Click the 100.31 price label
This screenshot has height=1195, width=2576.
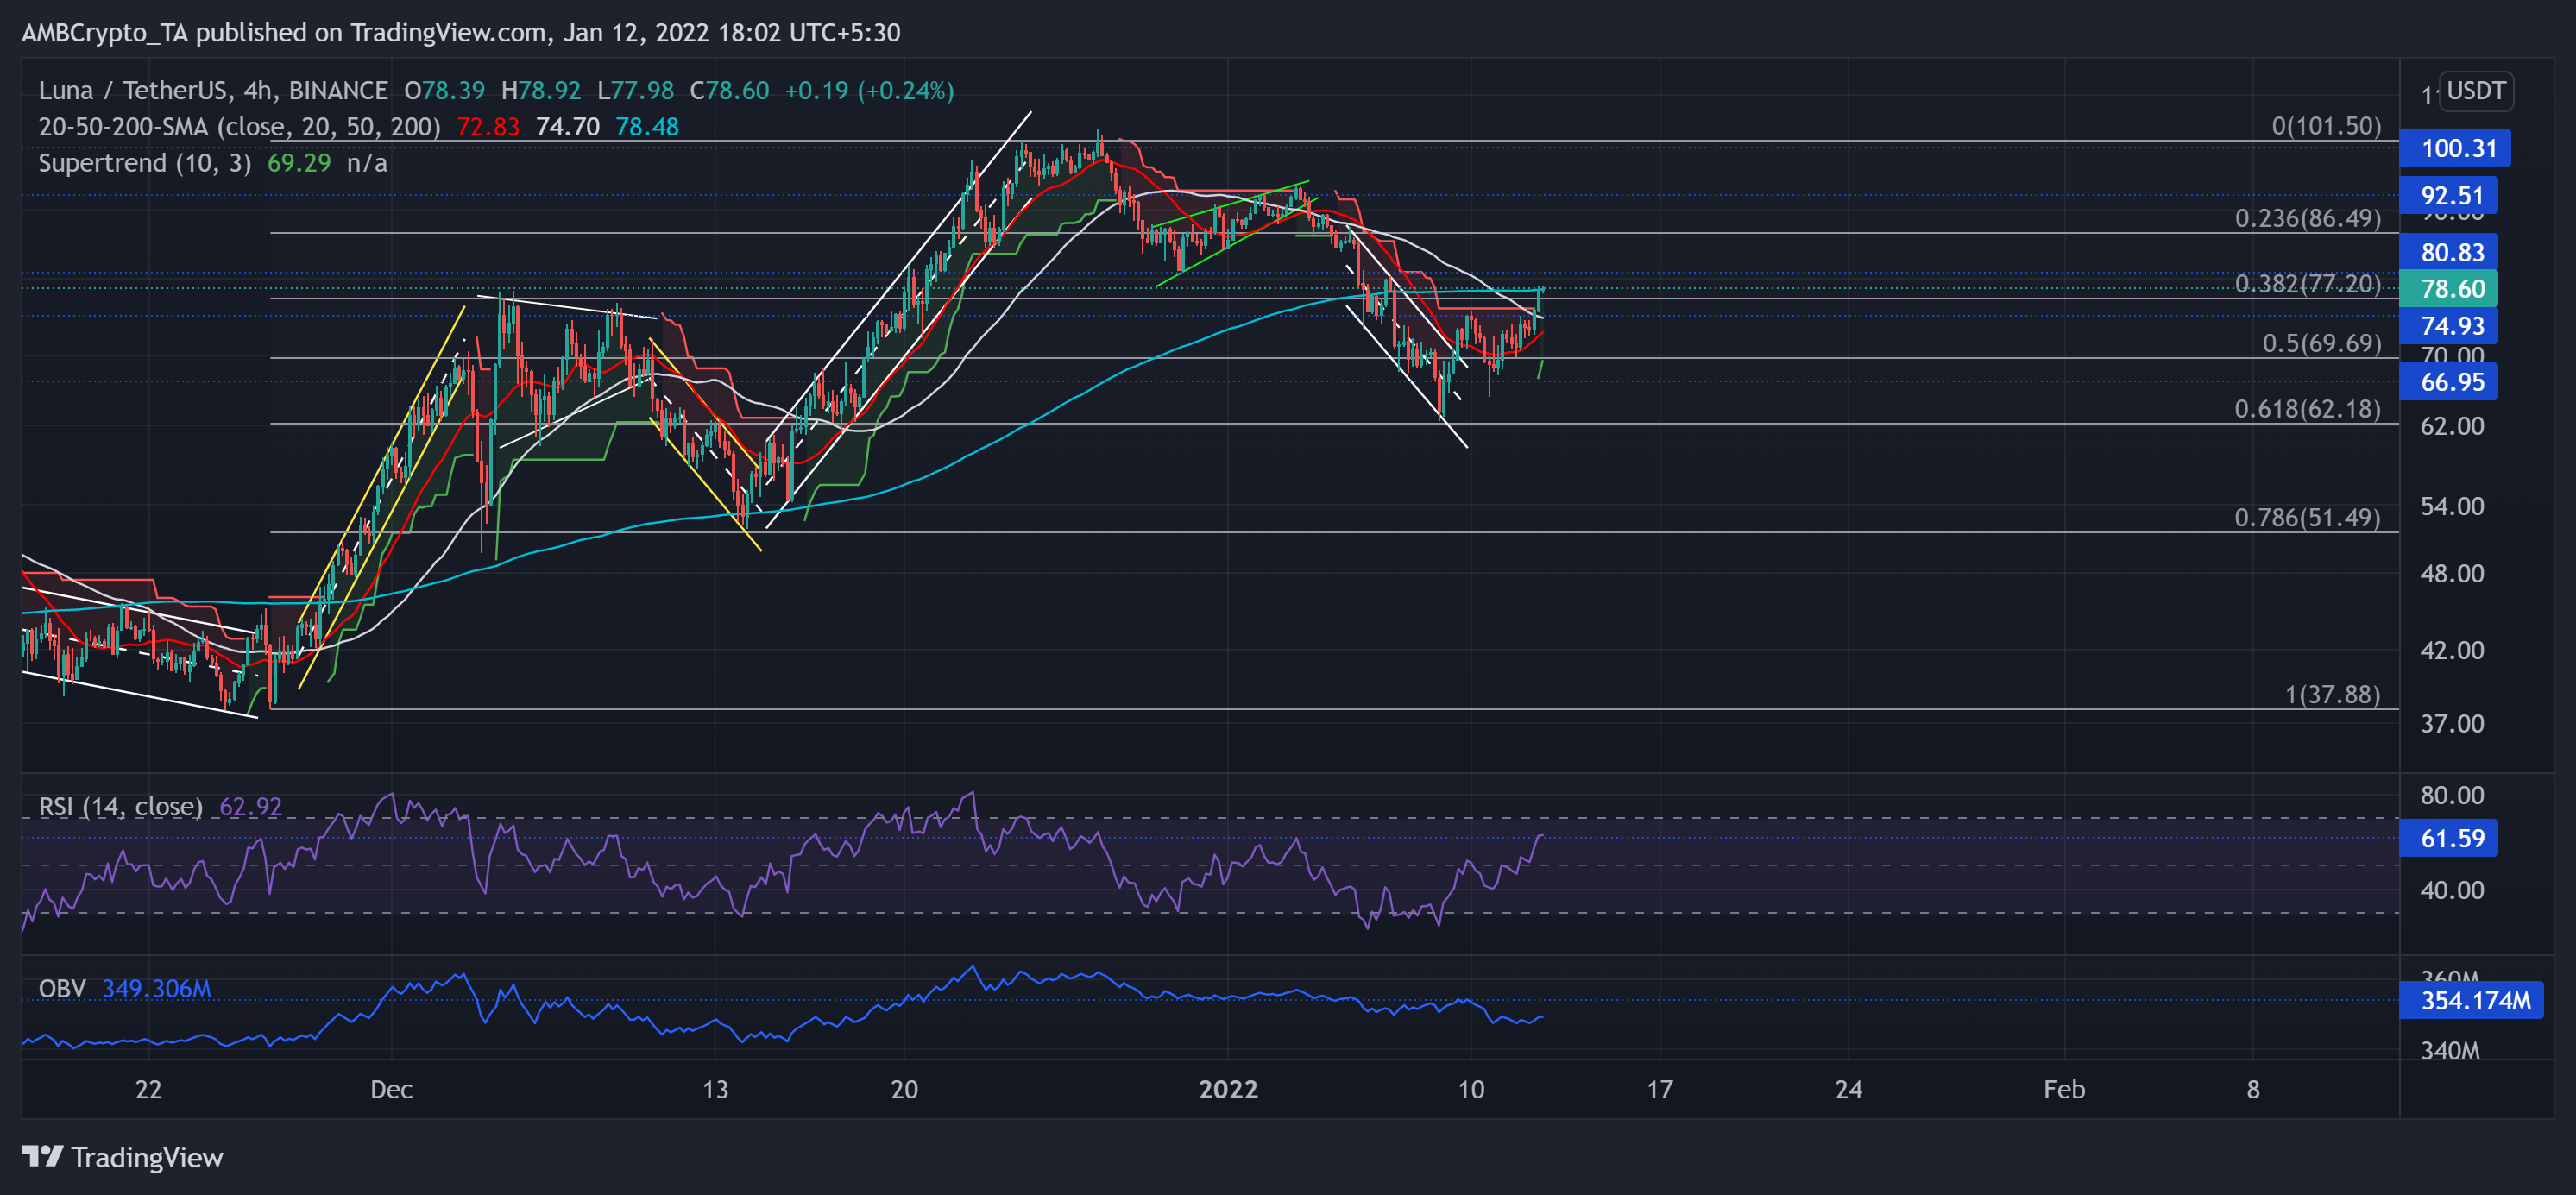(2457, 149)
